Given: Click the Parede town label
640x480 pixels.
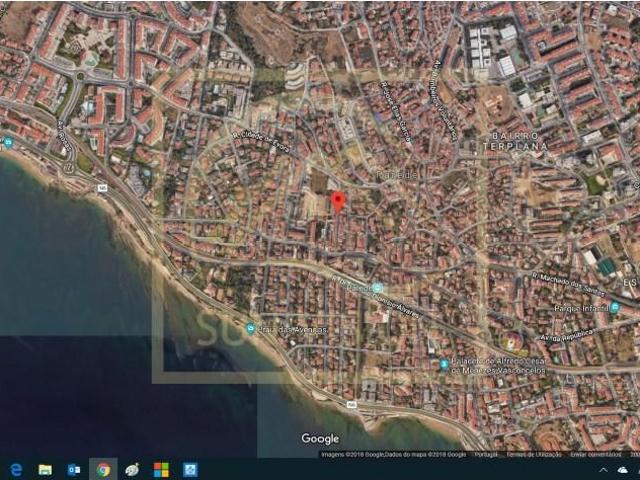Looking at the screenshot, I should [397, 175].
